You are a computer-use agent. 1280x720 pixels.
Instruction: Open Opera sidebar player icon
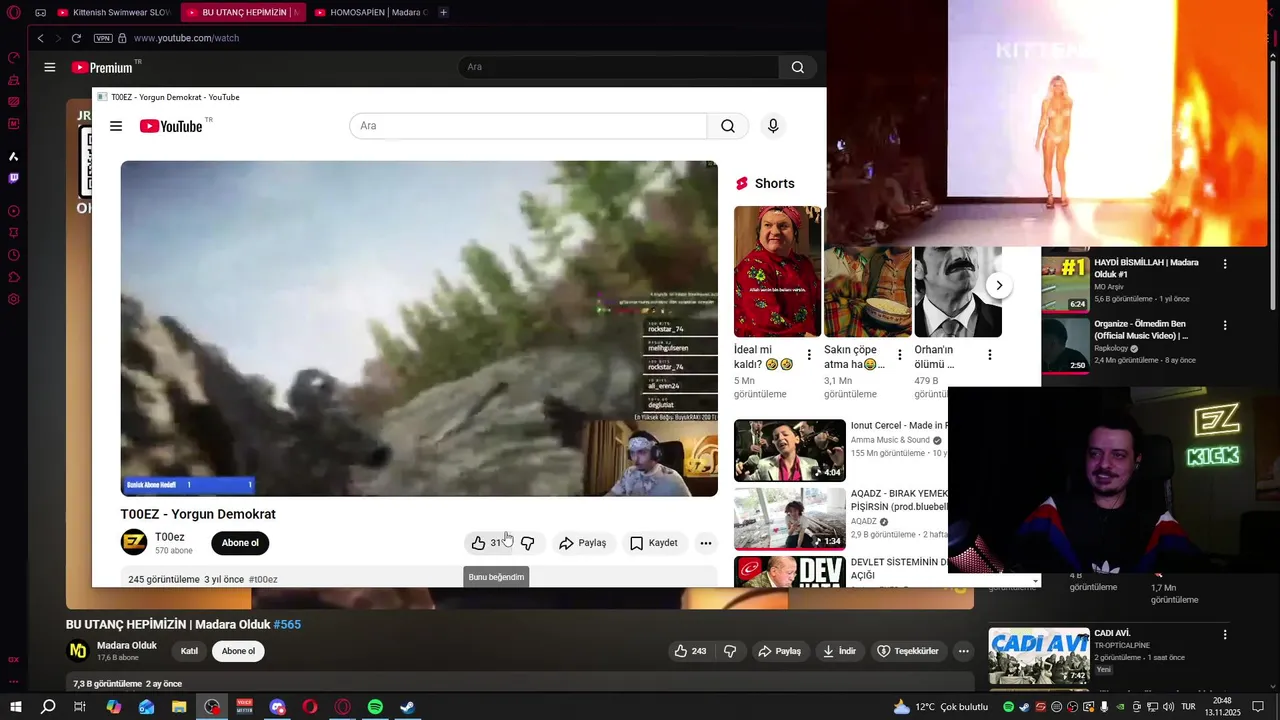[14, 211]
